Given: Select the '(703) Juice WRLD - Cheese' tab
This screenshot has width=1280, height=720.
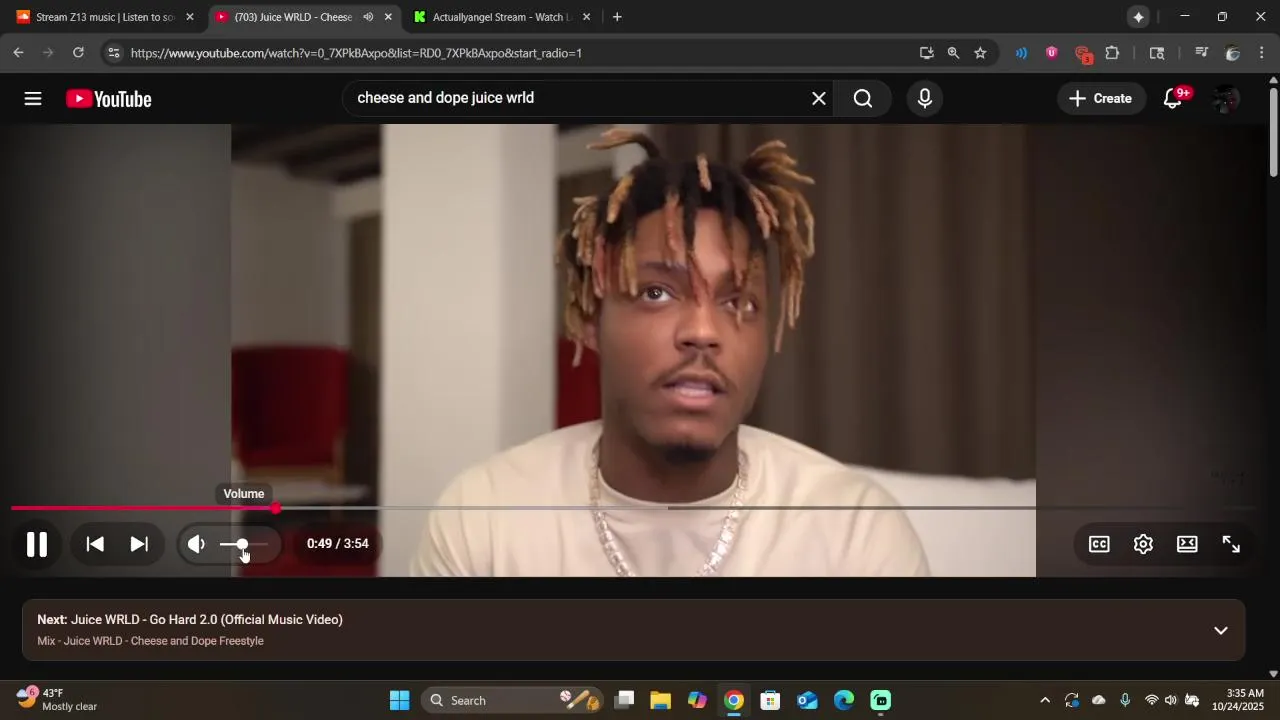Looking at the screenshot, I should pyautogui.click(x=291, y=17).
